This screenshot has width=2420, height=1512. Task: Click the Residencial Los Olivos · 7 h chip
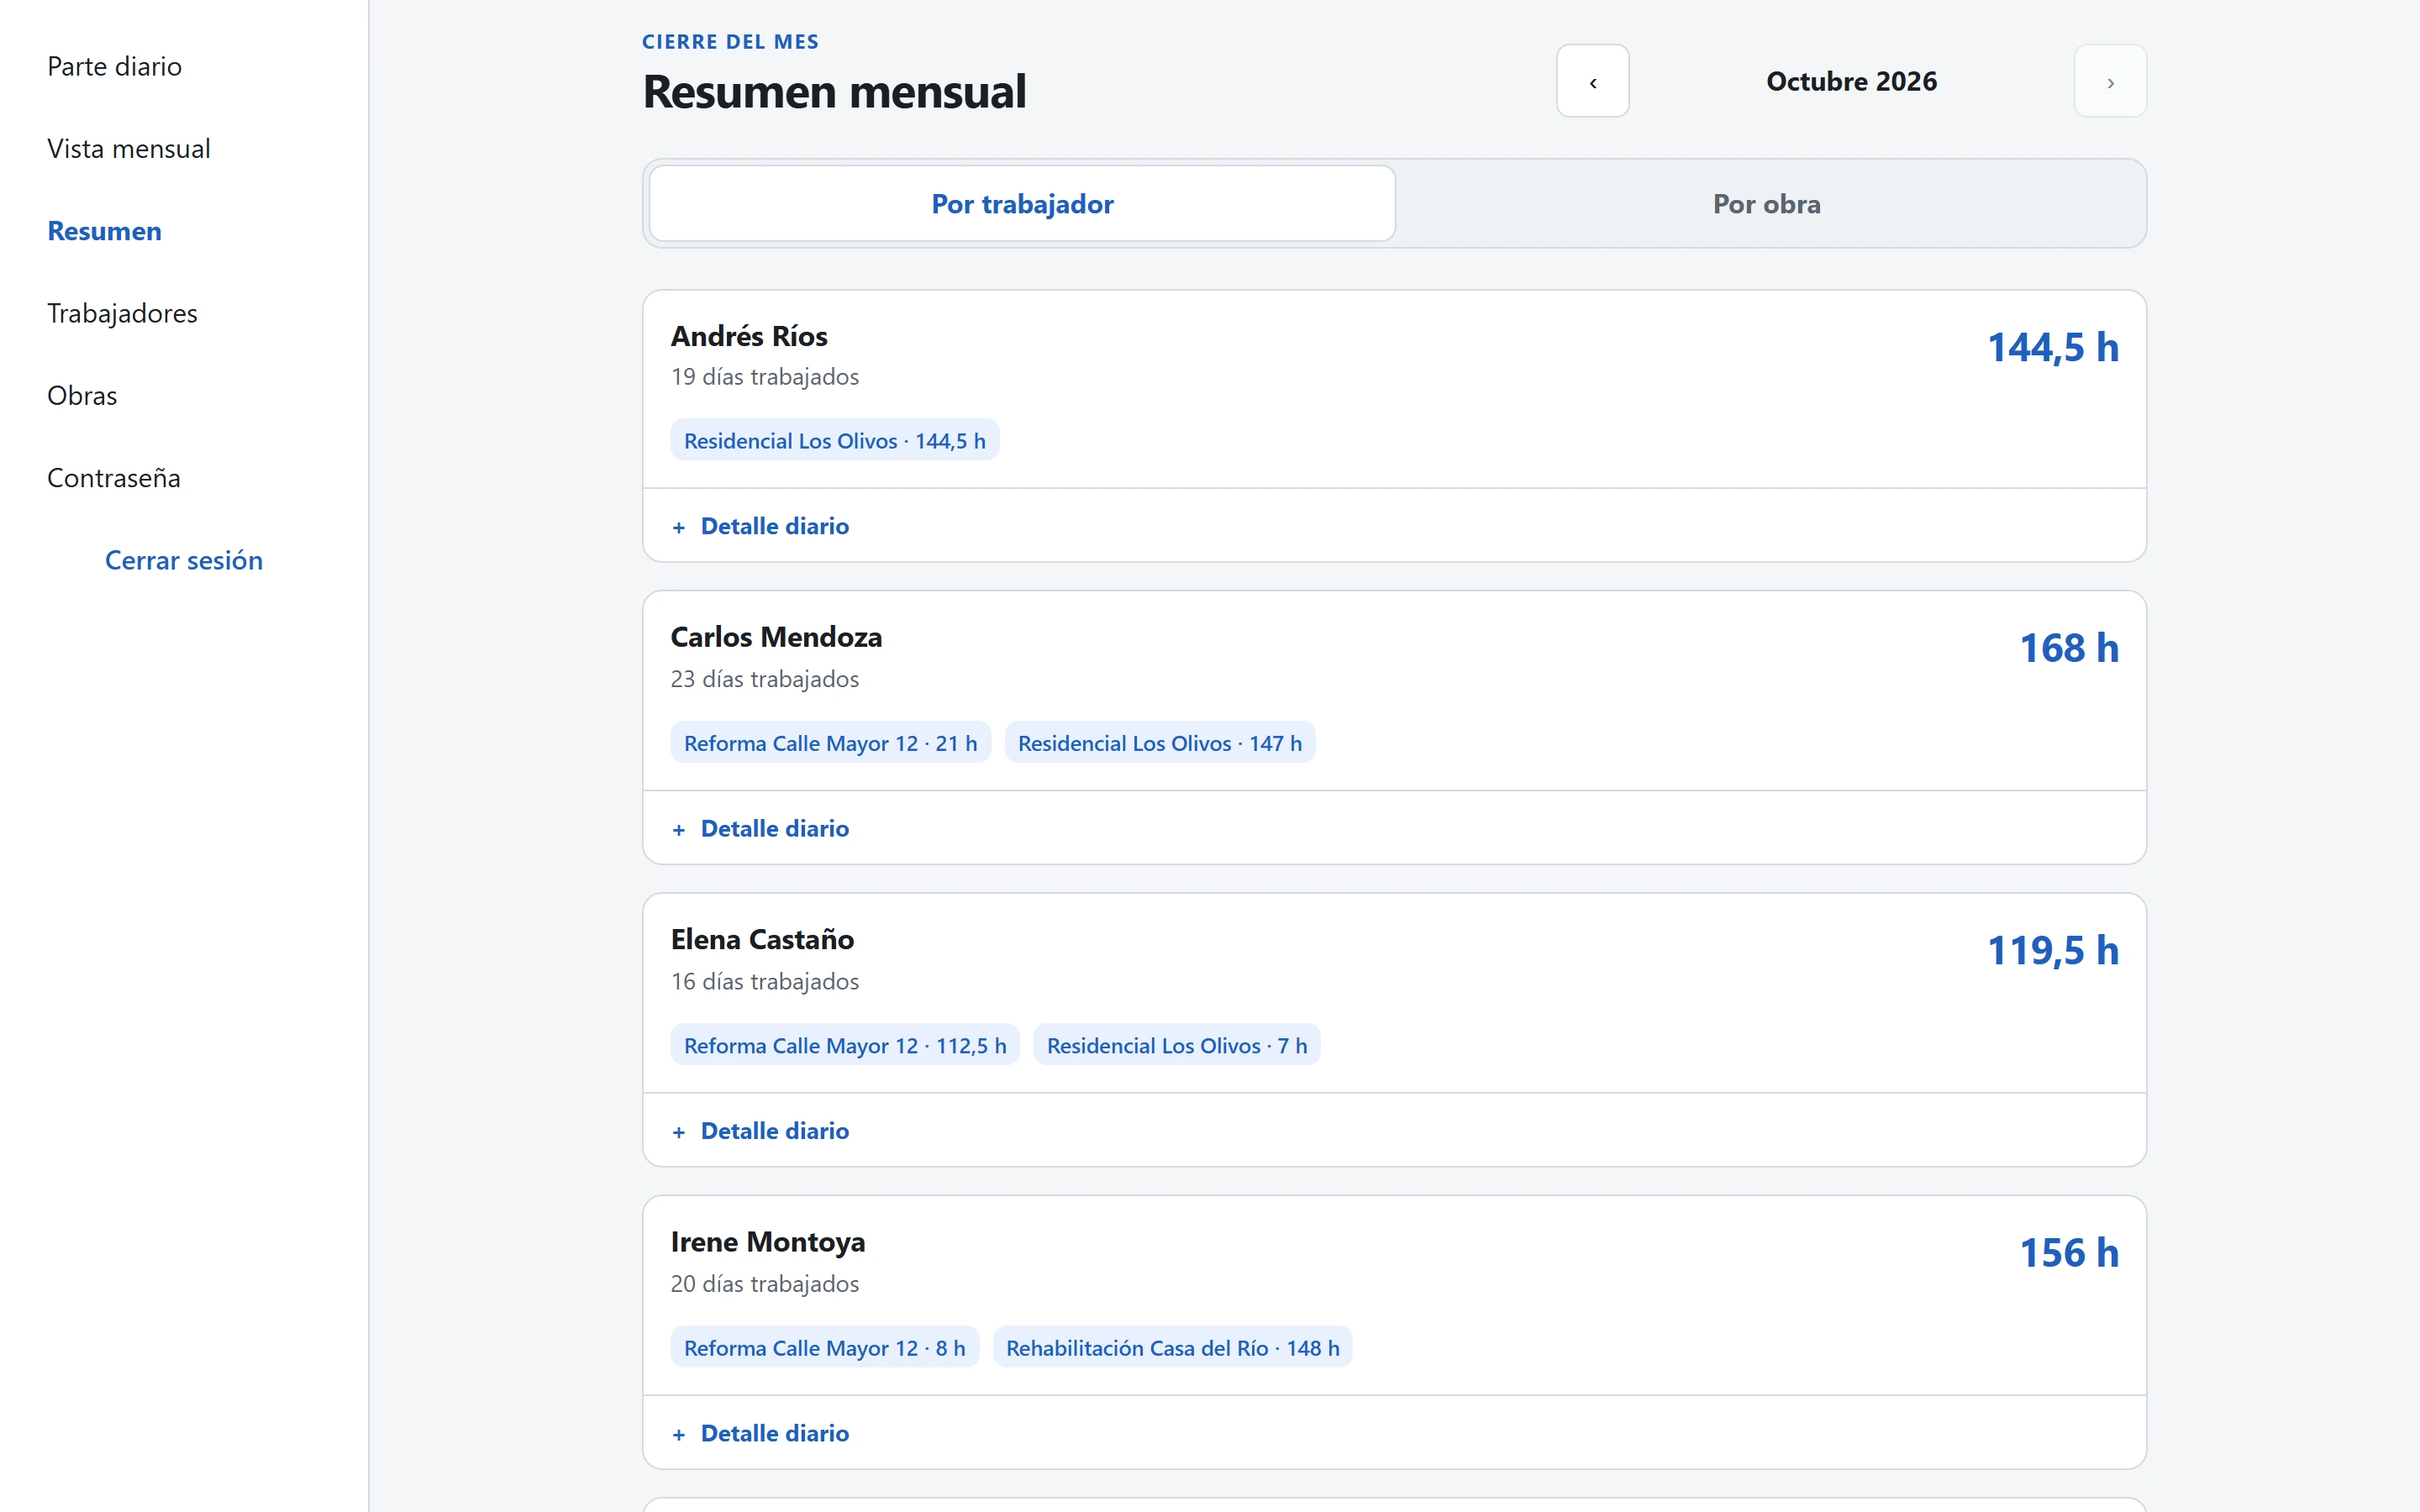[x=1177, y=1045]
